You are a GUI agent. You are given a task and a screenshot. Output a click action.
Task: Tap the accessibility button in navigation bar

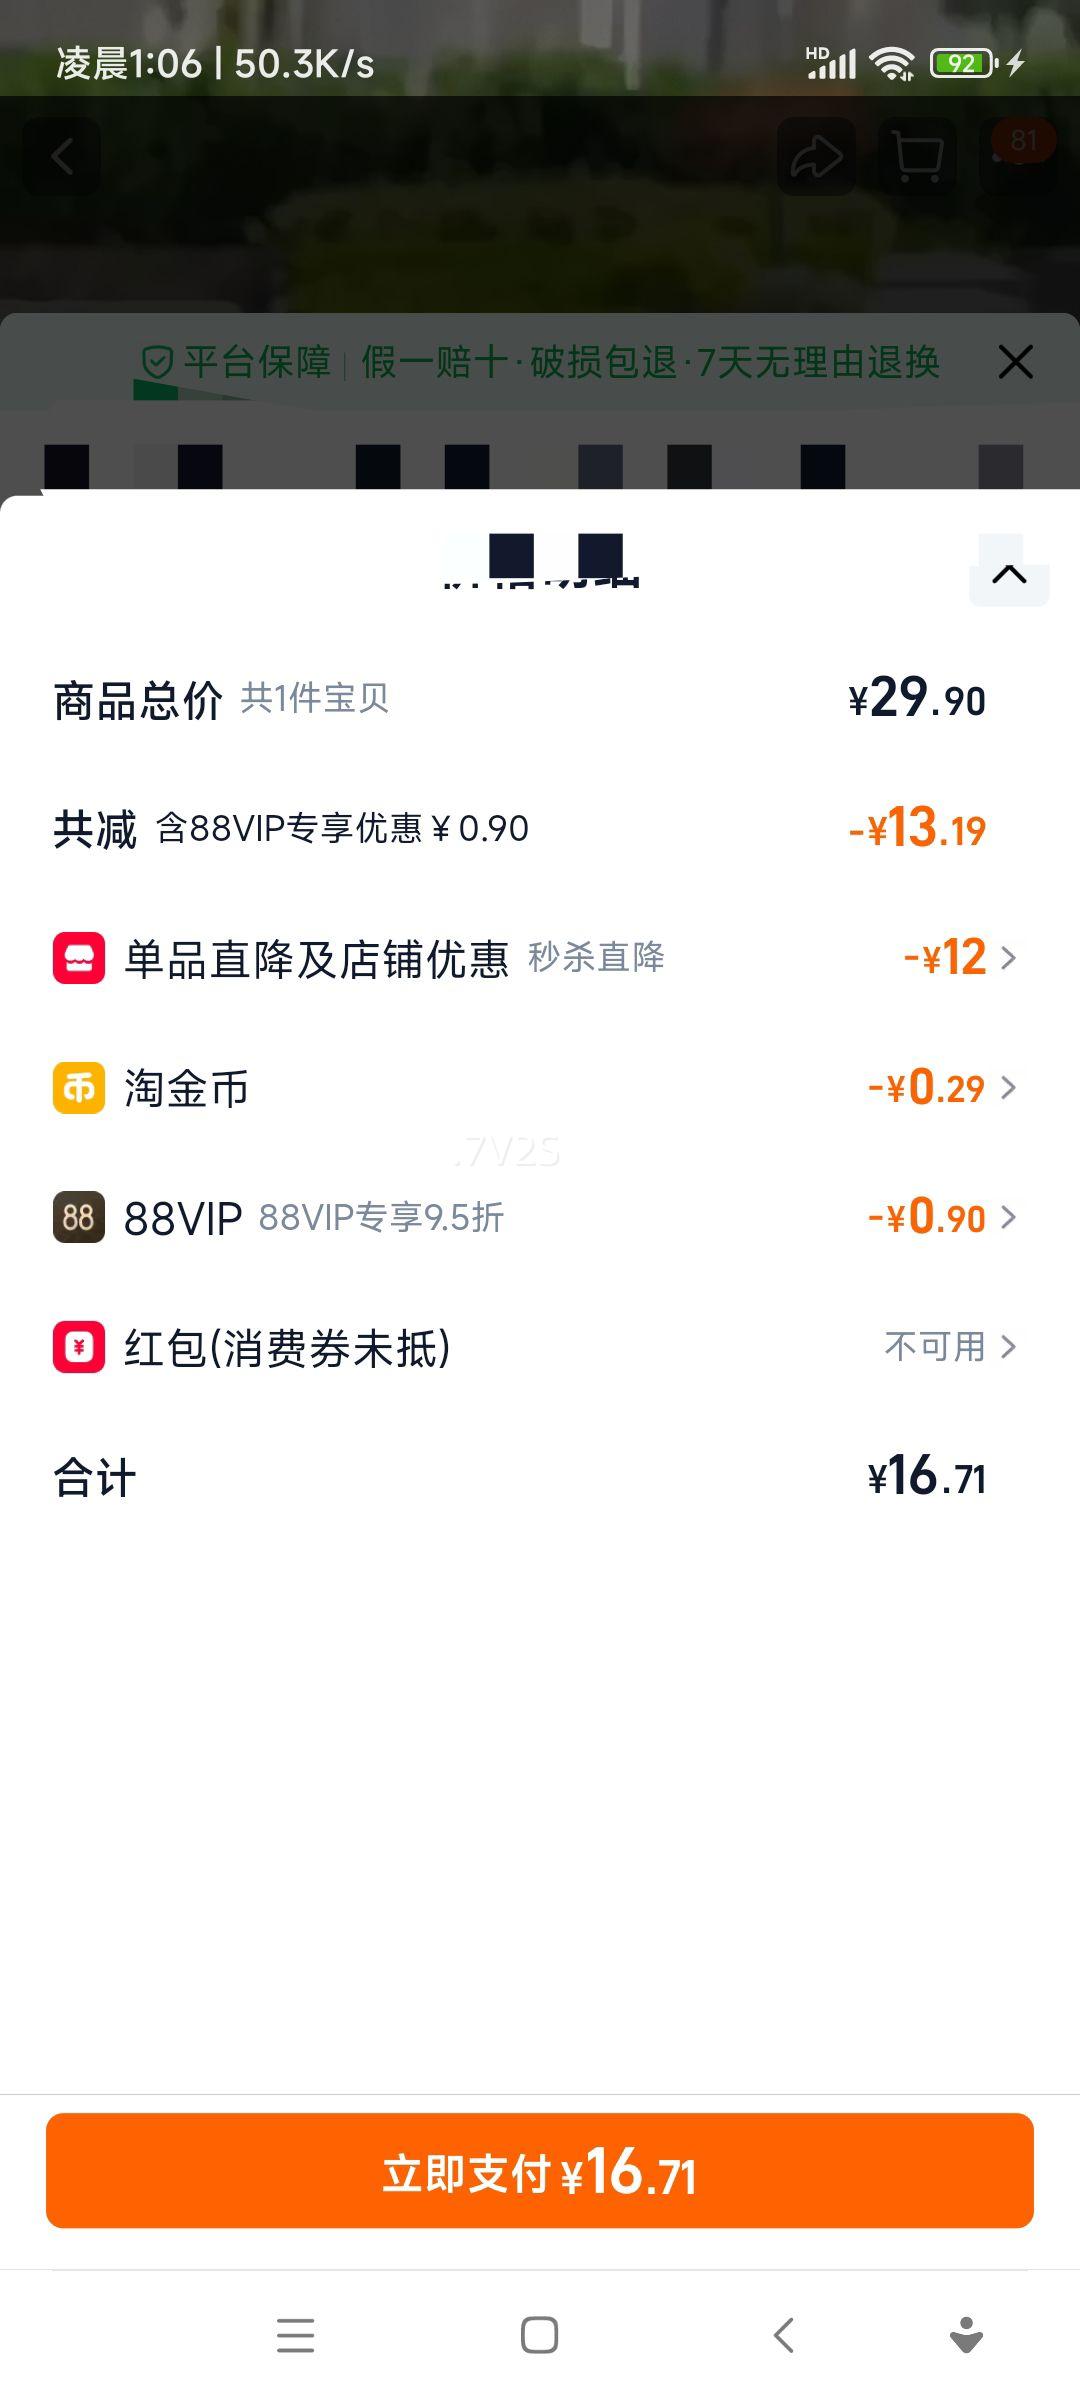pyautogui.click(x=966, y=2336)
